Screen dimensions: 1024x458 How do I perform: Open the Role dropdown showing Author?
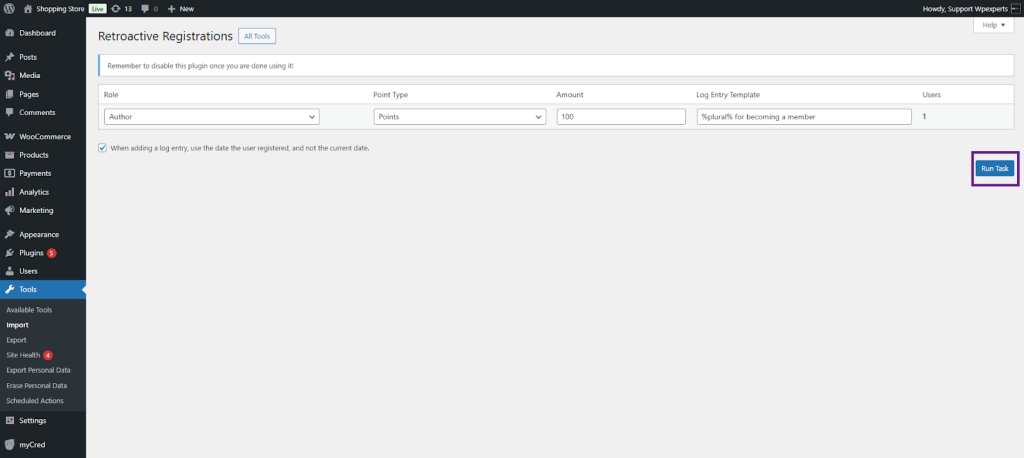pyautogui.click(x=211, y=117)
